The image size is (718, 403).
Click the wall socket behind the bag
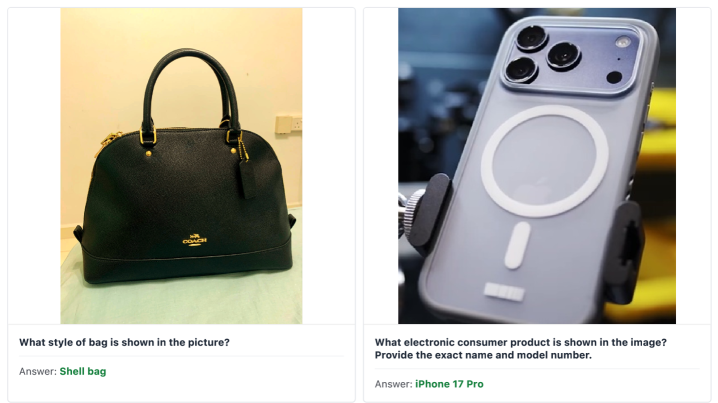pos(288,124)
